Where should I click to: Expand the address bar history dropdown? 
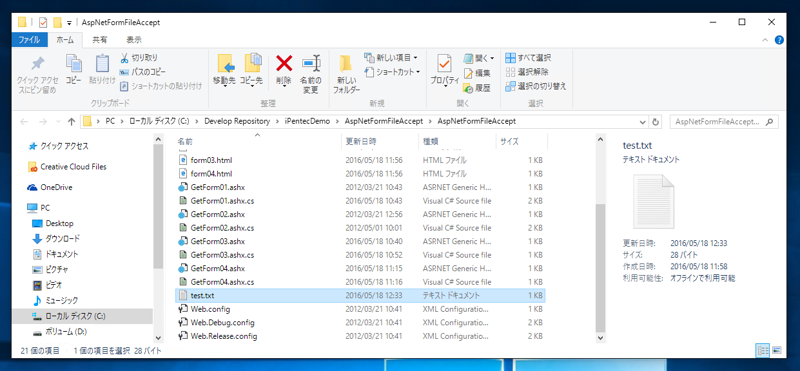(x=643, y=122)
